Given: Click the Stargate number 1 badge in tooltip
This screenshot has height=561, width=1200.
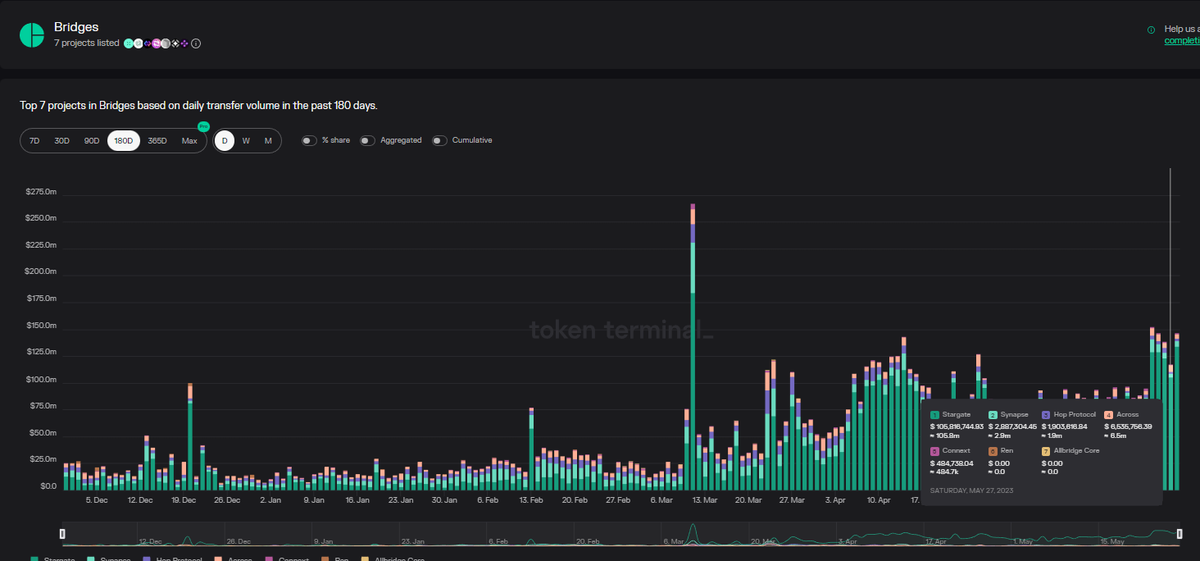Looking at the screenshot, I should click(935, 414).
